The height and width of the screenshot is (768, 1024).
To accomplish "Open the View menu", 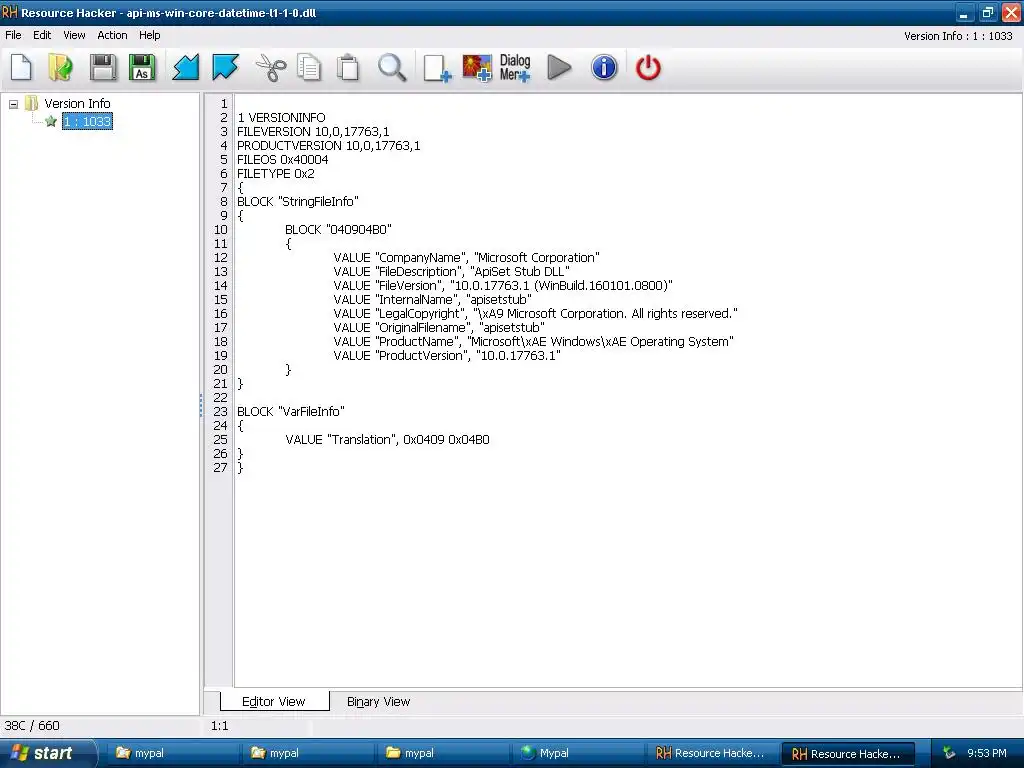I will (74, 35).
